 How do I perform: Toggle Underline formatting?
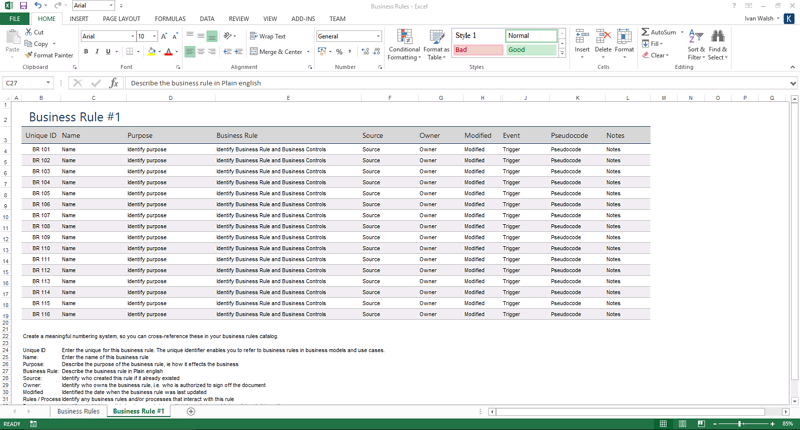pyautogui.click(x=108, y=52)
